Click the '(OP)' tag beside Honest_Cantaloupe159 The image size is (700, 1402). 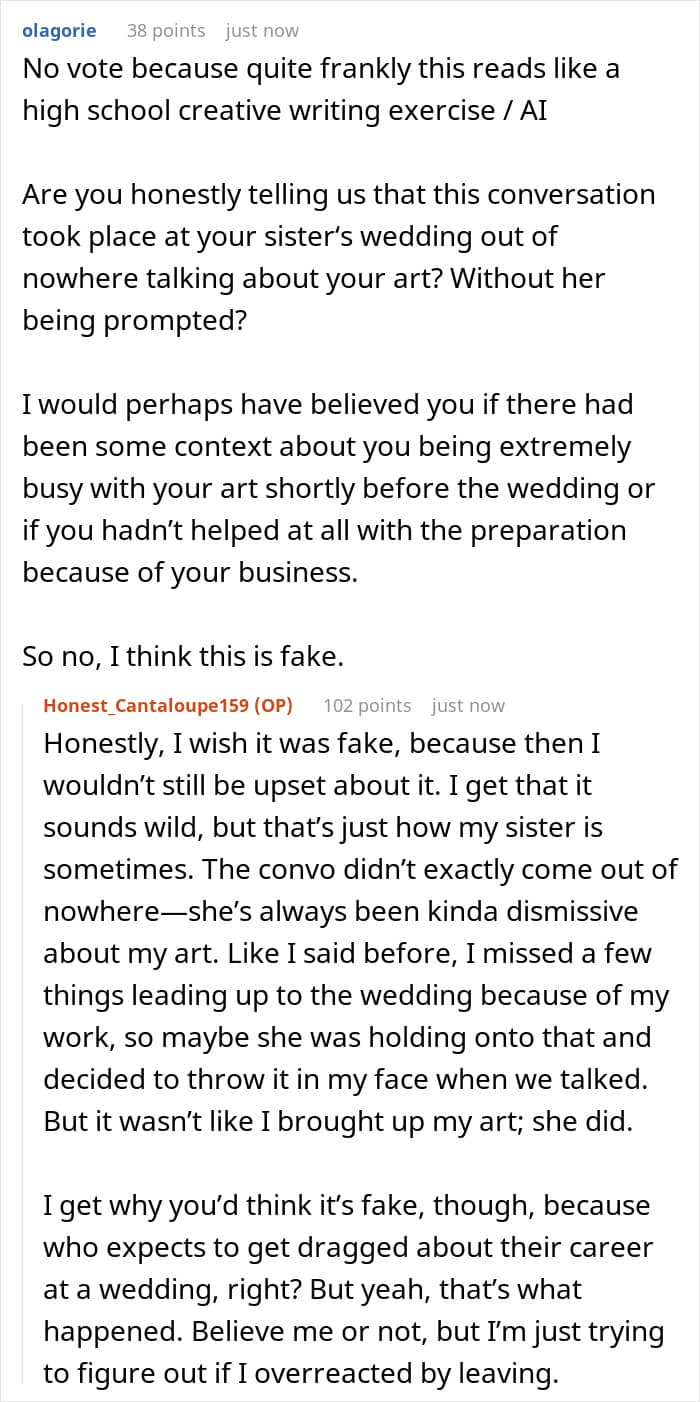pos(273,705)
